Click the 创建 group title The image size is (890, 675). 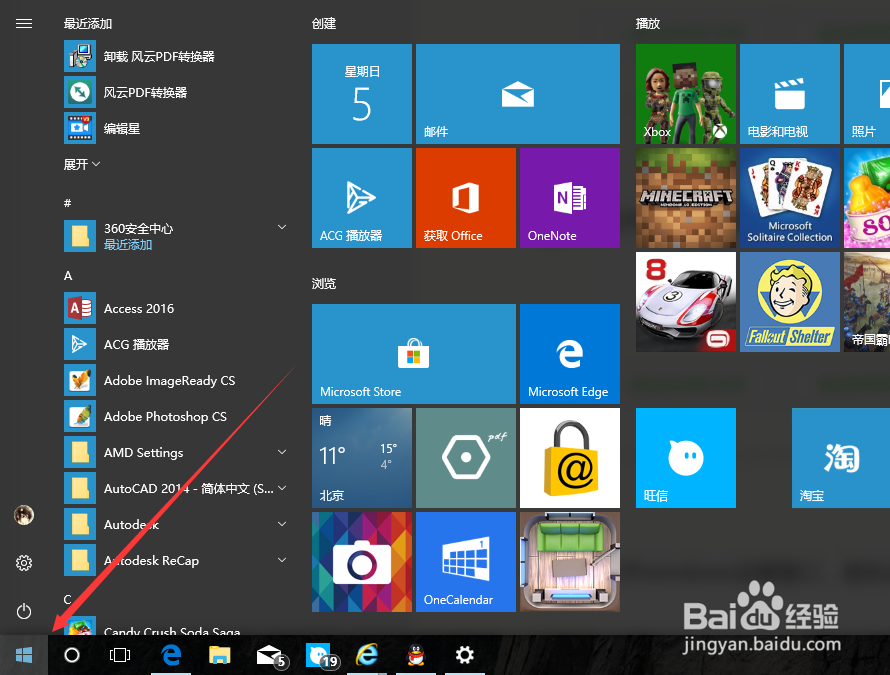324,23
